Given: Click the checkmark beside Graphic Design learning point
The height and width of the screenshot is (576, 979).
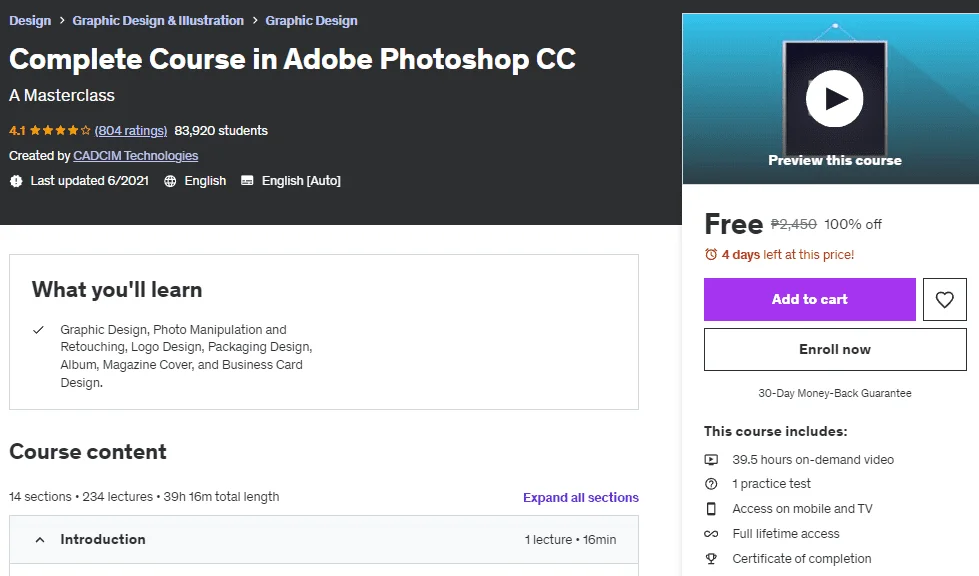Looking at the screenshot, I should point(38,329).
